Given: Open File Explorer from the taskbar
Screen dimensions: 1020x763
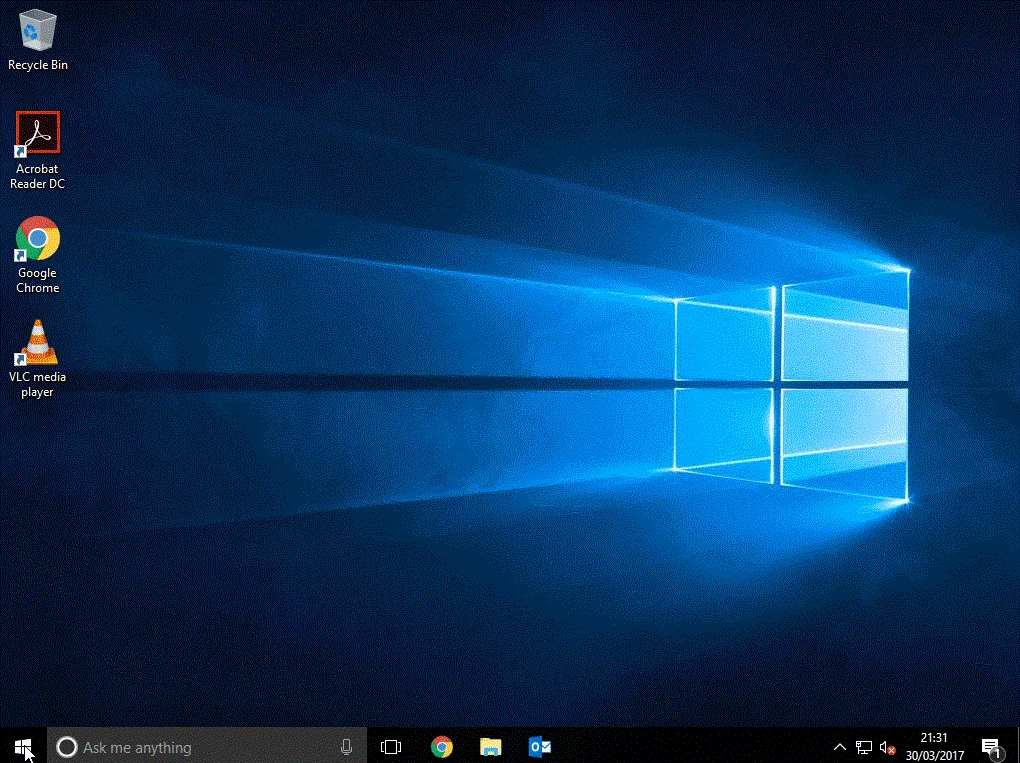Looking at the screenshot, I should pyautogui.click(x=490, y=747).
